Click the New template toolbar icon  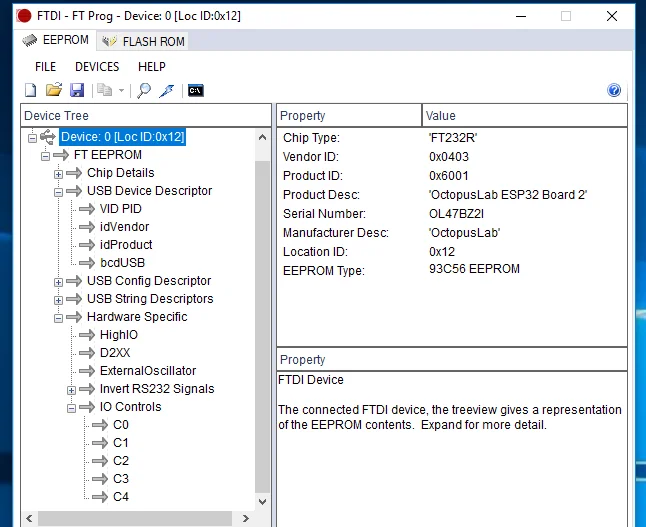click(x=31, y=90)
